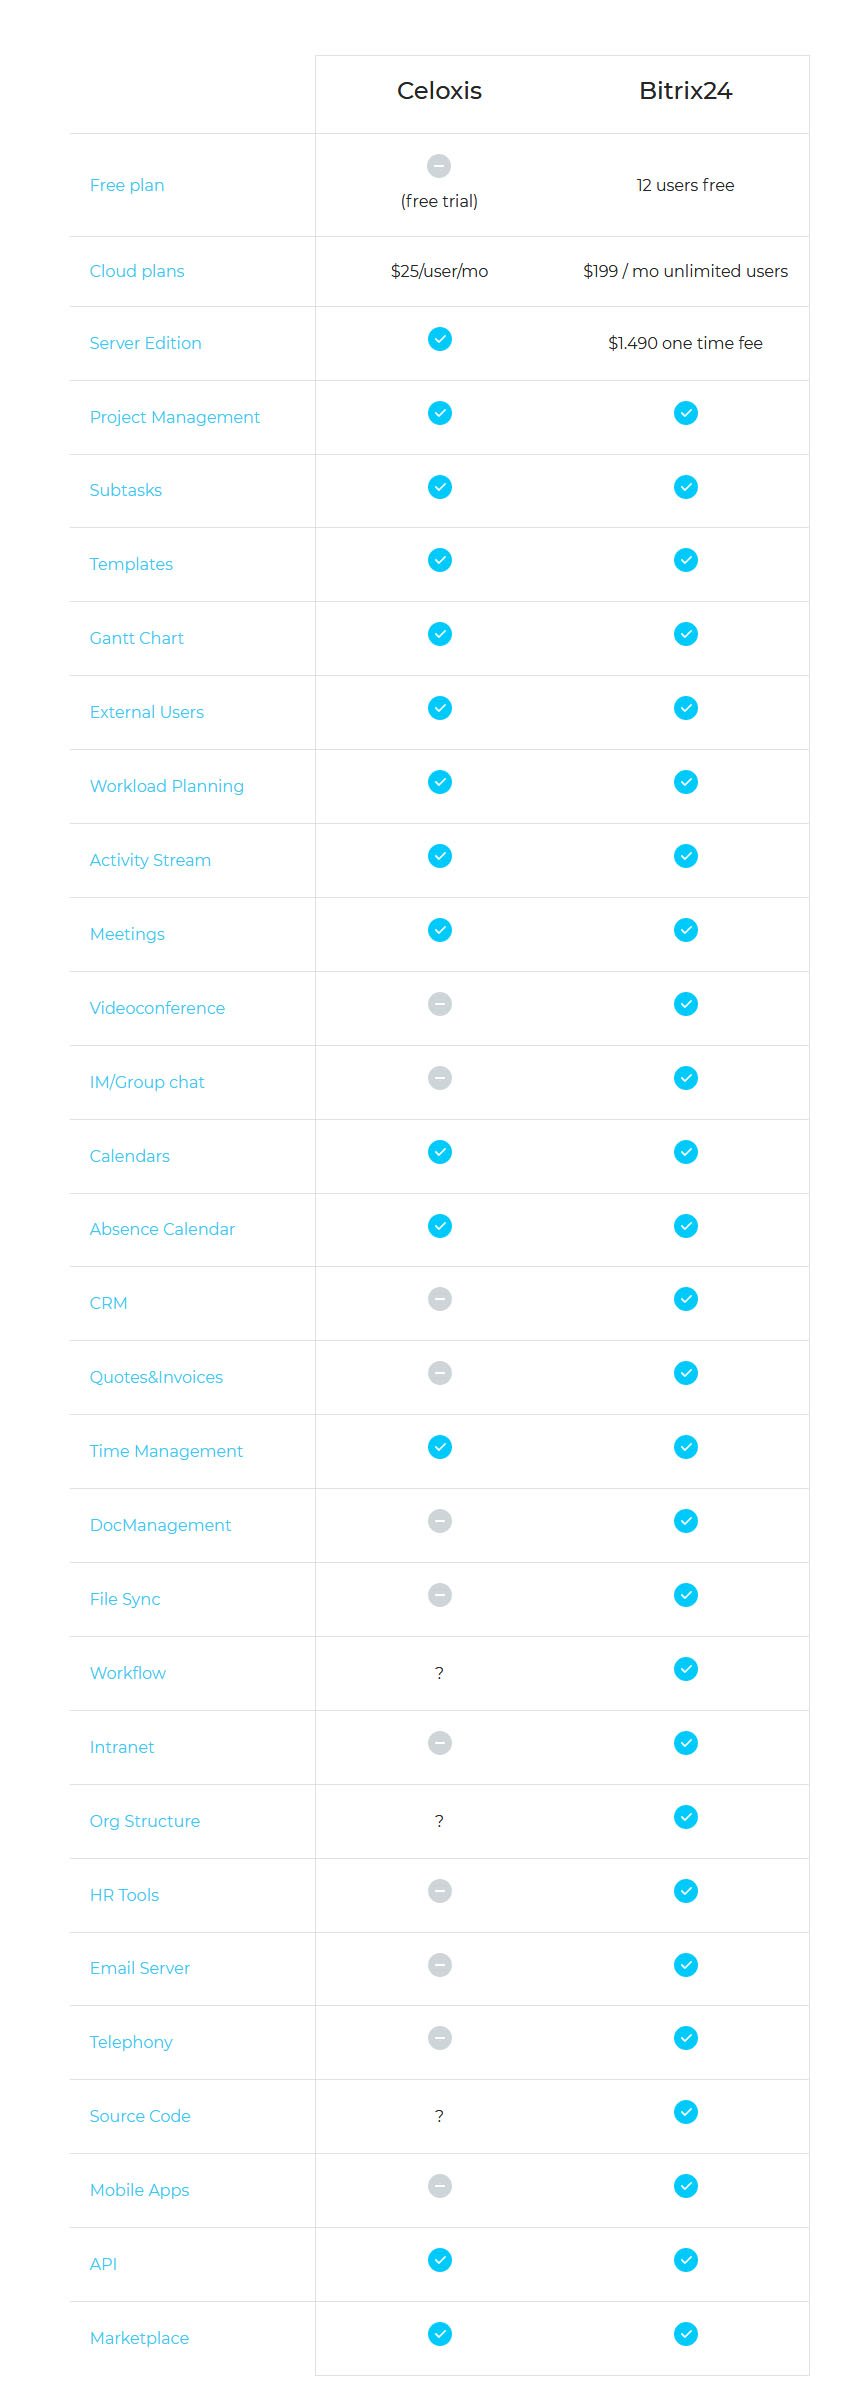
Task: Click Bitrix24 checkmark for Videoconference
Action: click(x=685, y=1004)
